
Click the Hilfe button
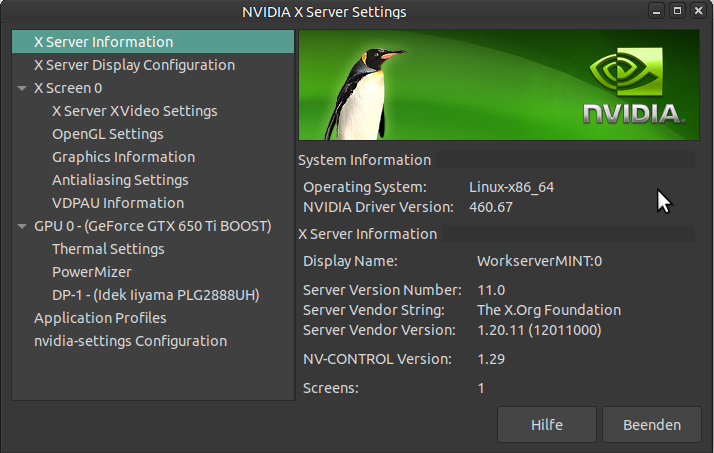(546, 424)
